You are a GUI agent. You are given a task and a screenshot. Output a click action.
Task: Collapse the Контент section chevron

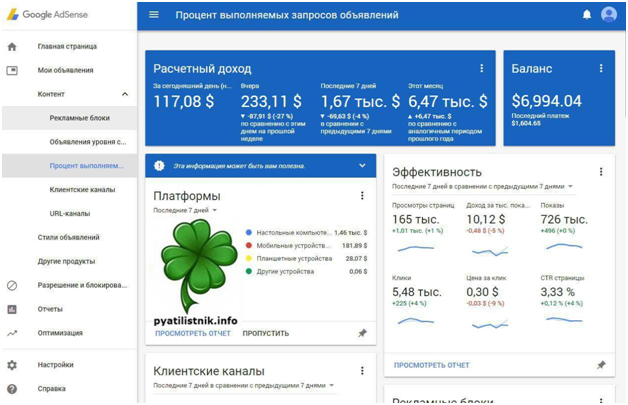point(125,94)
